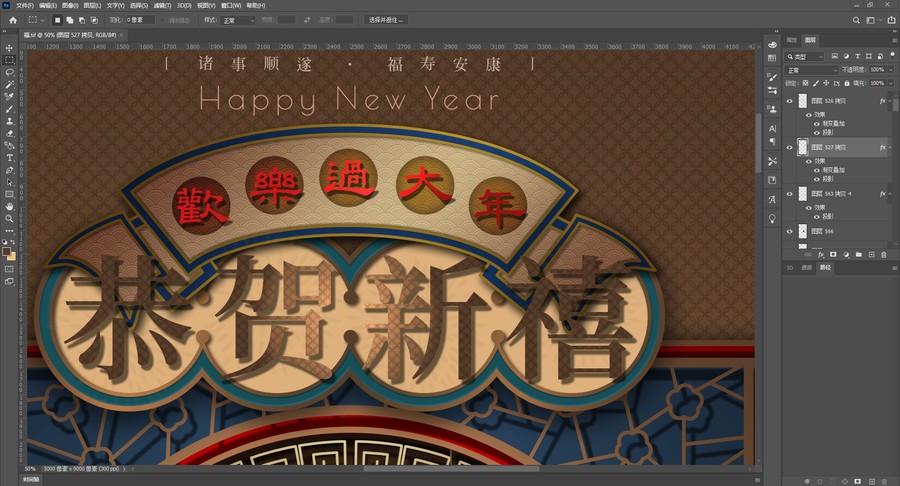Select the Magic Wand tool

(9, 84)
